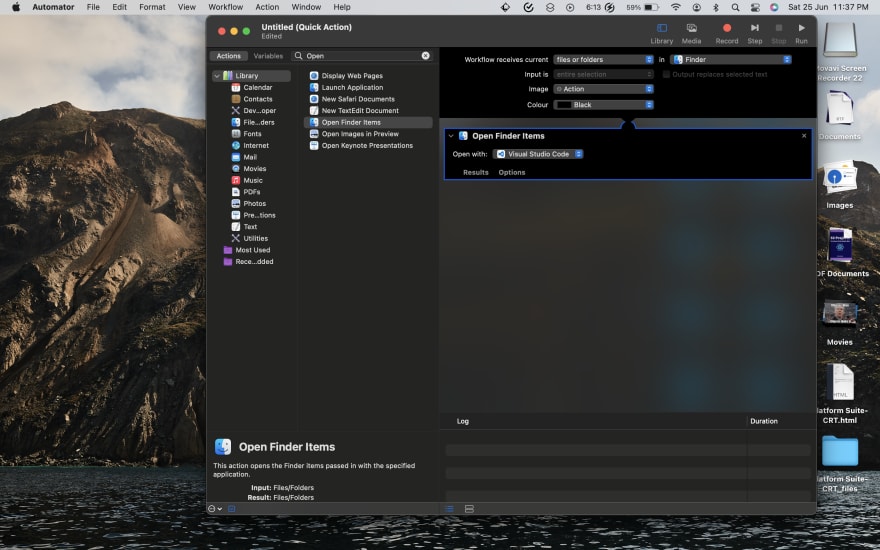Image resolution: width=880 pixels, height=550 pixels.
Task: Open the 'Open with' Visual Studio Code dropdown
Action: [x=538, y=154]
